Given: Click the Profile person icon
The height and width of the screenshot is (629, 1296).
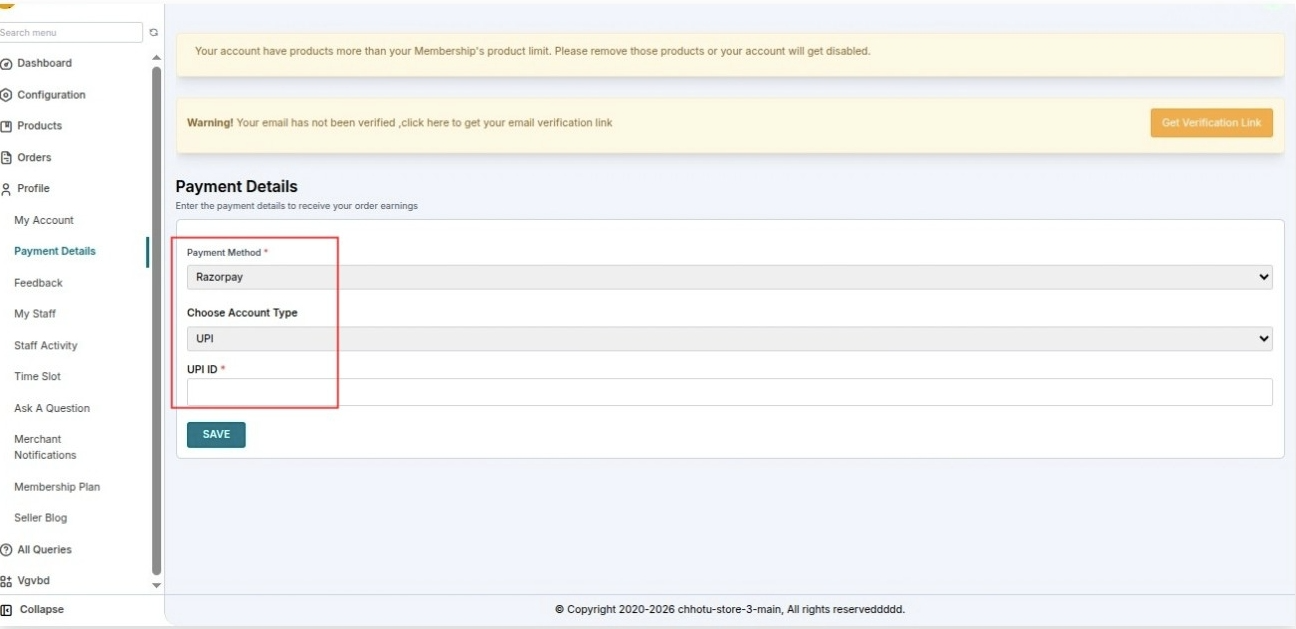Looking at the screenshot, I should tap(7, 189).
